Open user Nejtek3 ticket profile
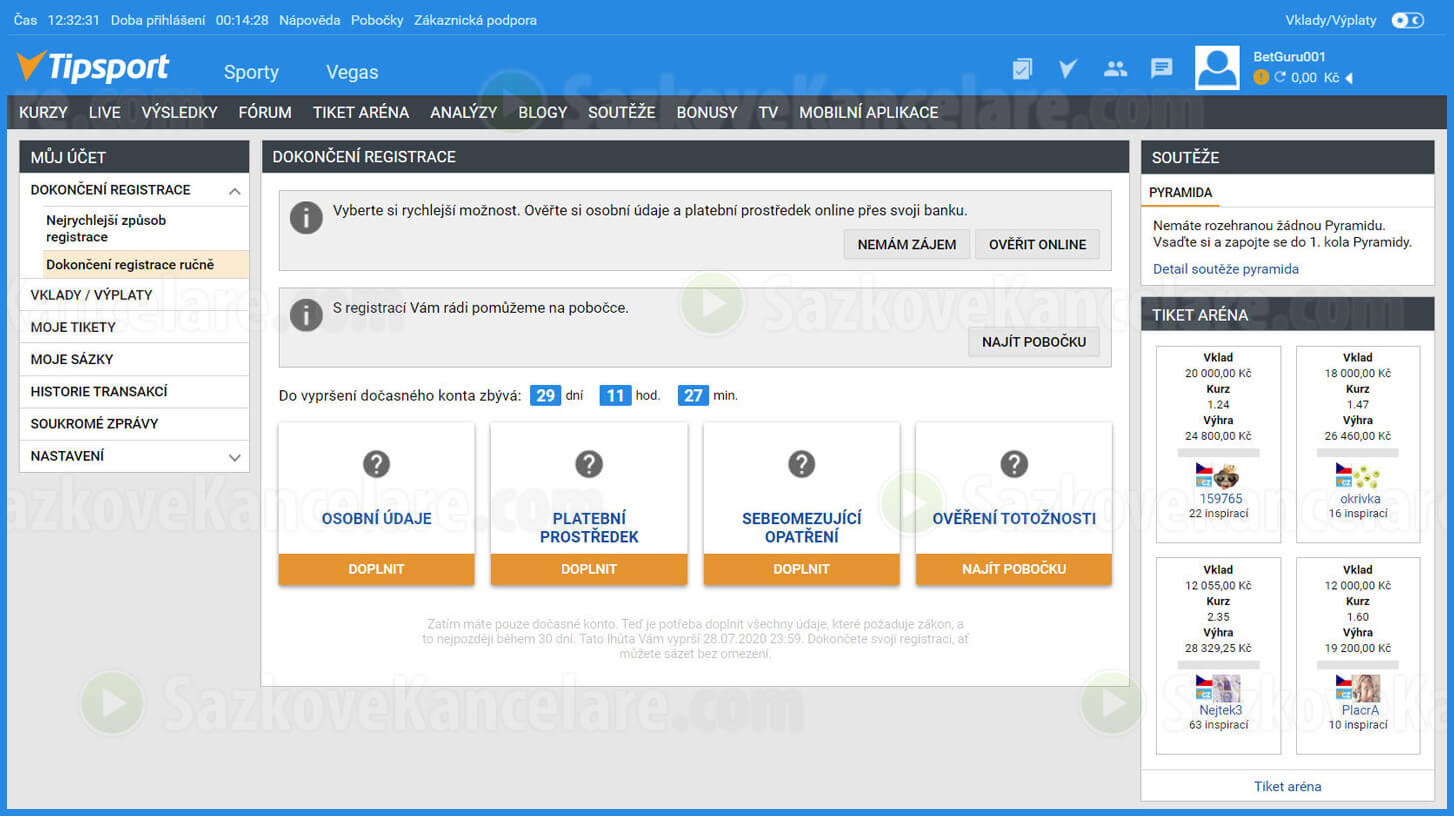This screenshot has width=1454, height=816. click(1221, 710)
